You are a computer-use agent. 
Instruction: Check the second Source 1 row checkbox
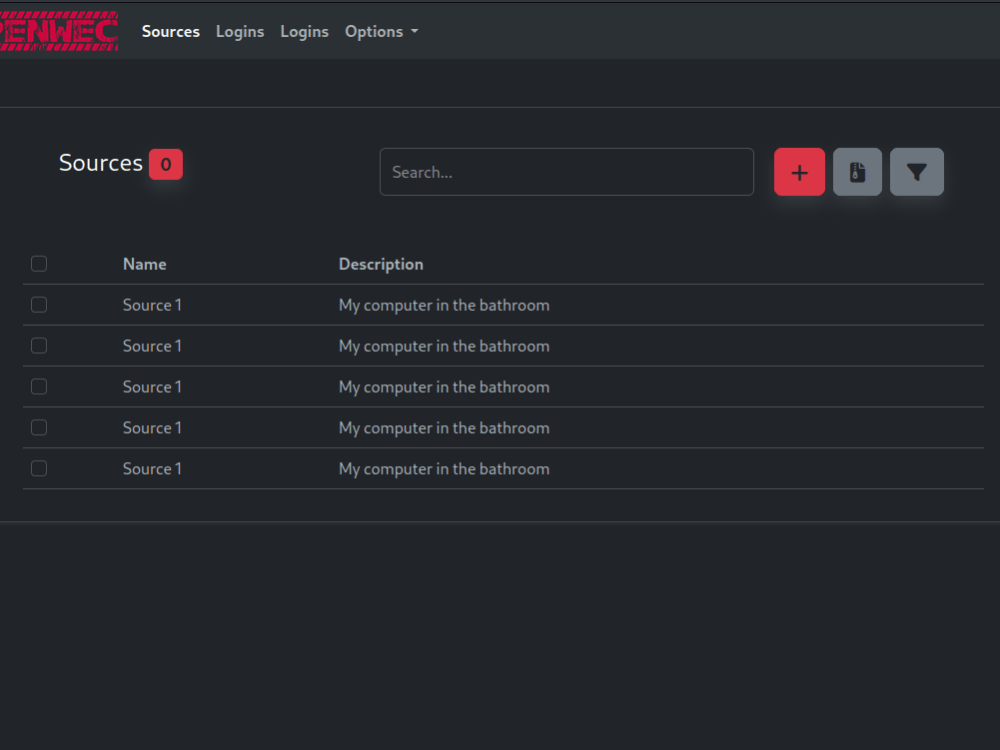[38, 345]
